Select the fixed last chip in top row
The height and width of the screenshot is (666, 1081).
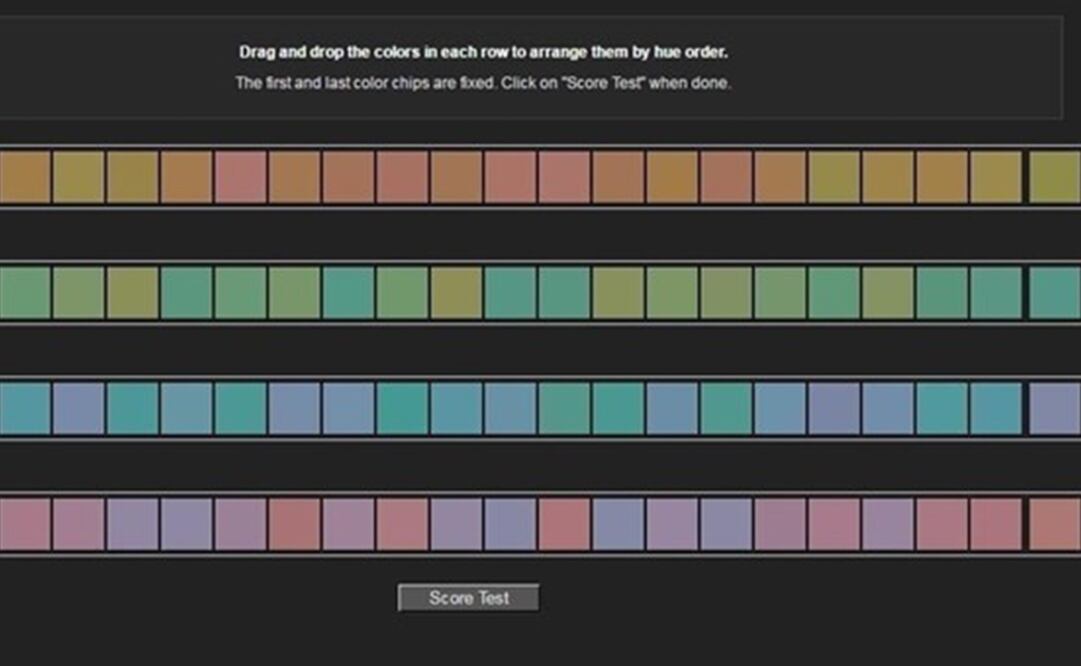(x=1055, y=177)
